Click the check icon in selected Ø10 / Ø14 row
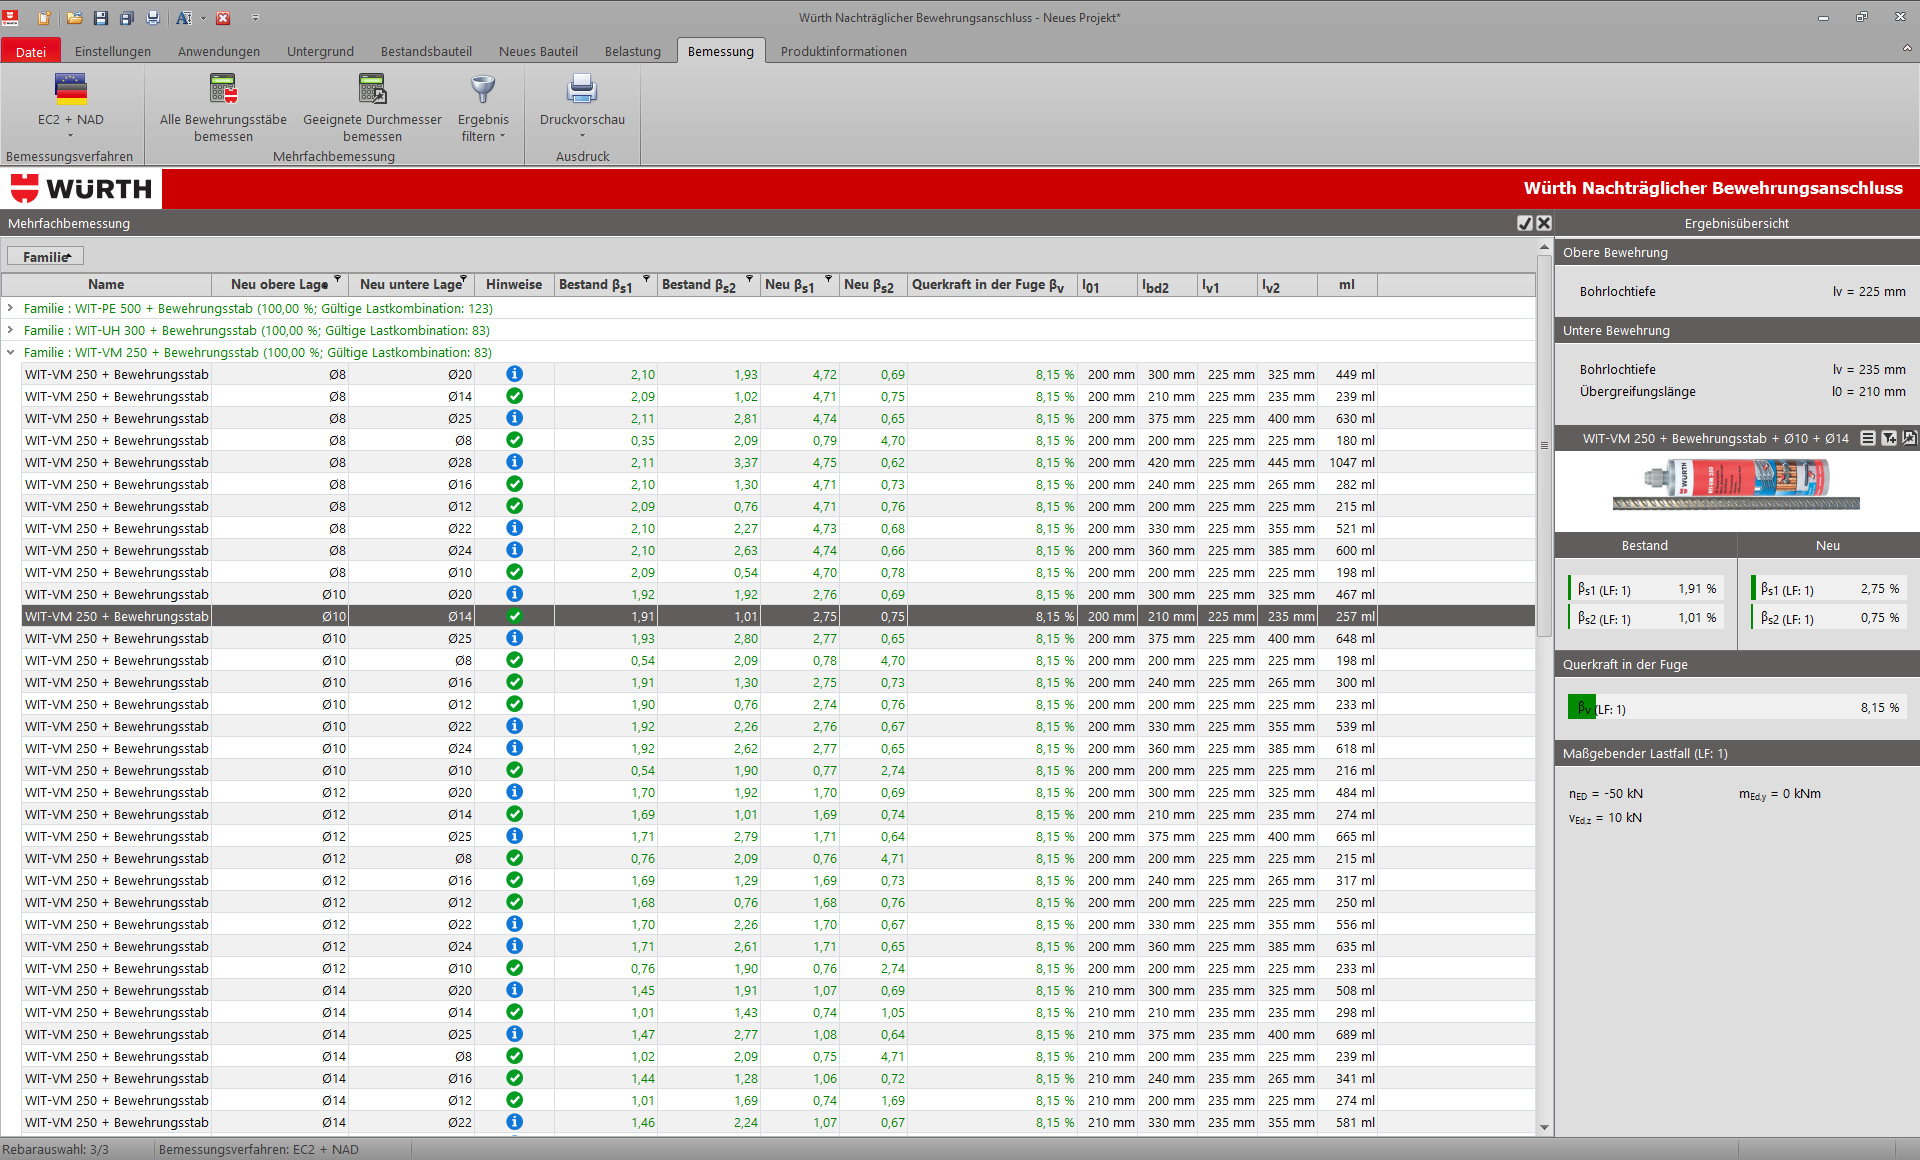Viewport: 1920px width, 1160px height. tap(514, 616)
